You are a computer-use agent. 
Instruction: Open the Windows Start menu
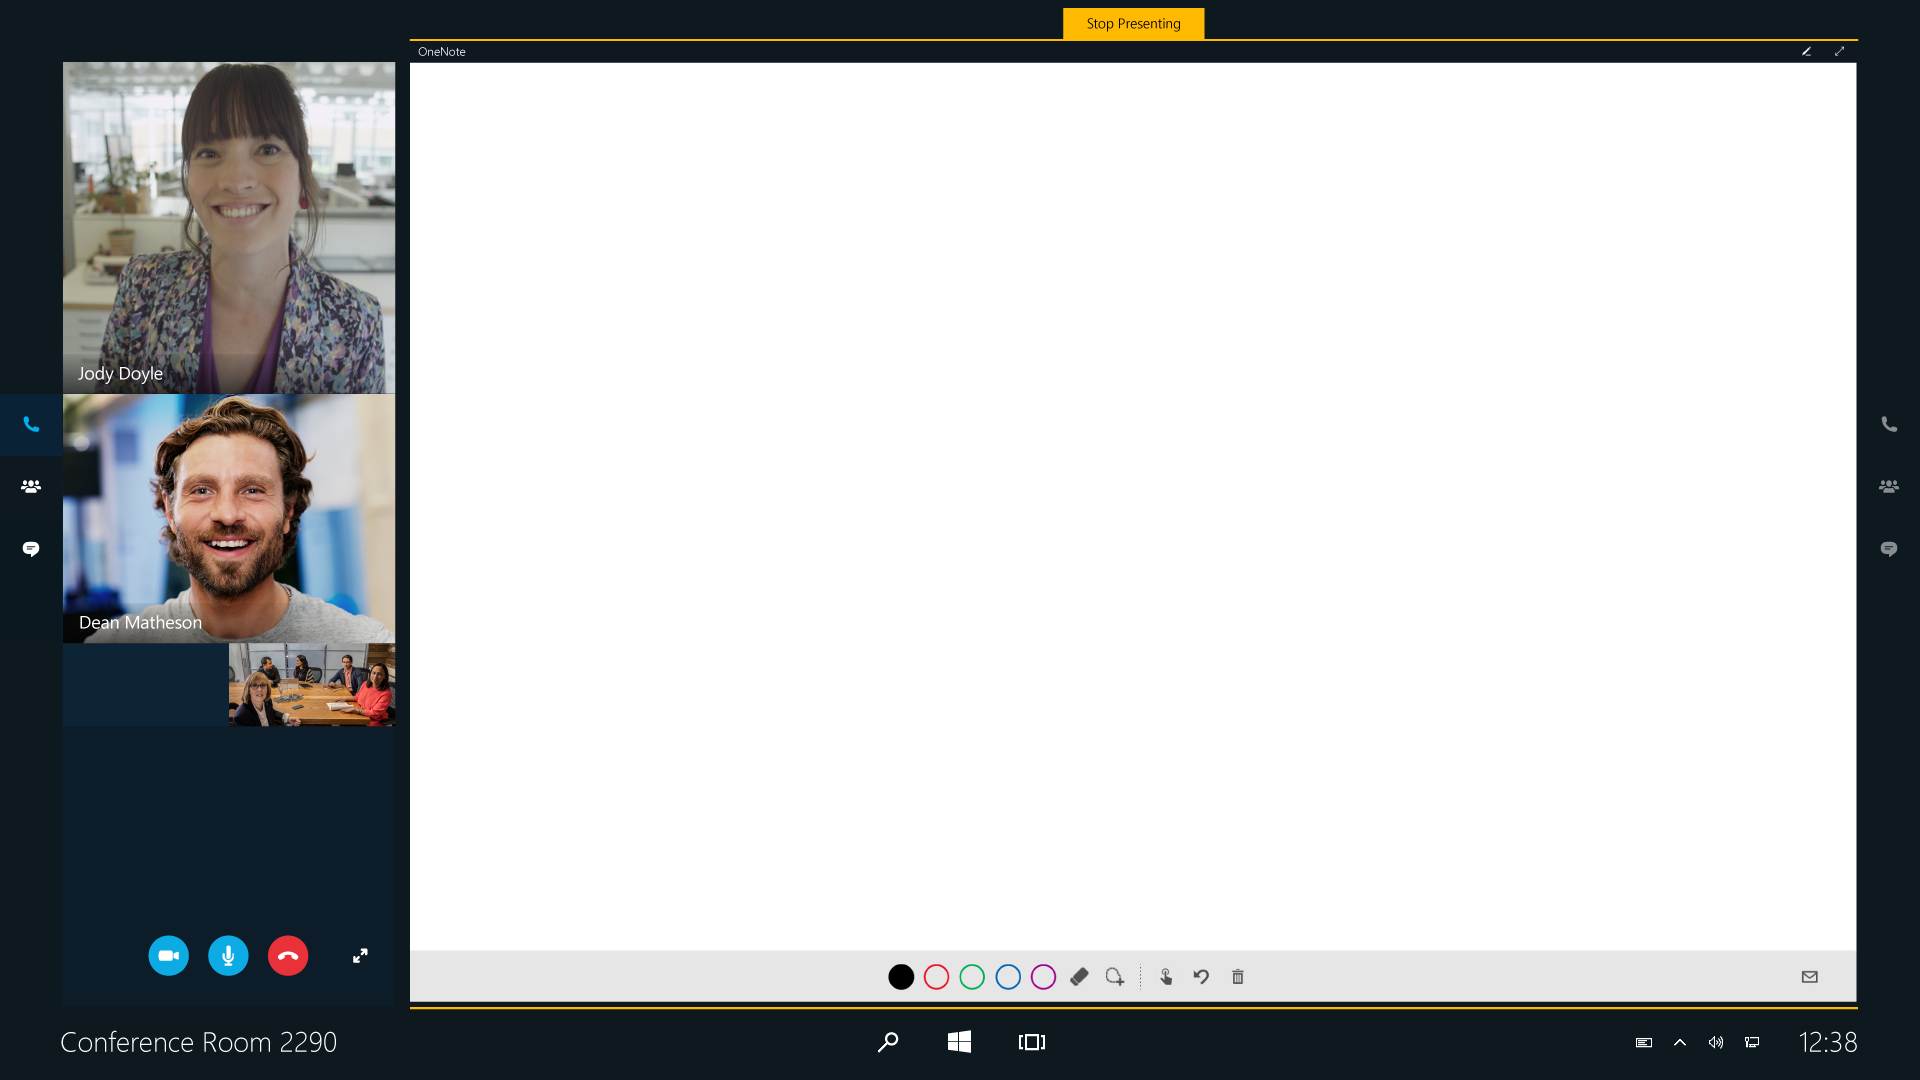coord(959,1042)
